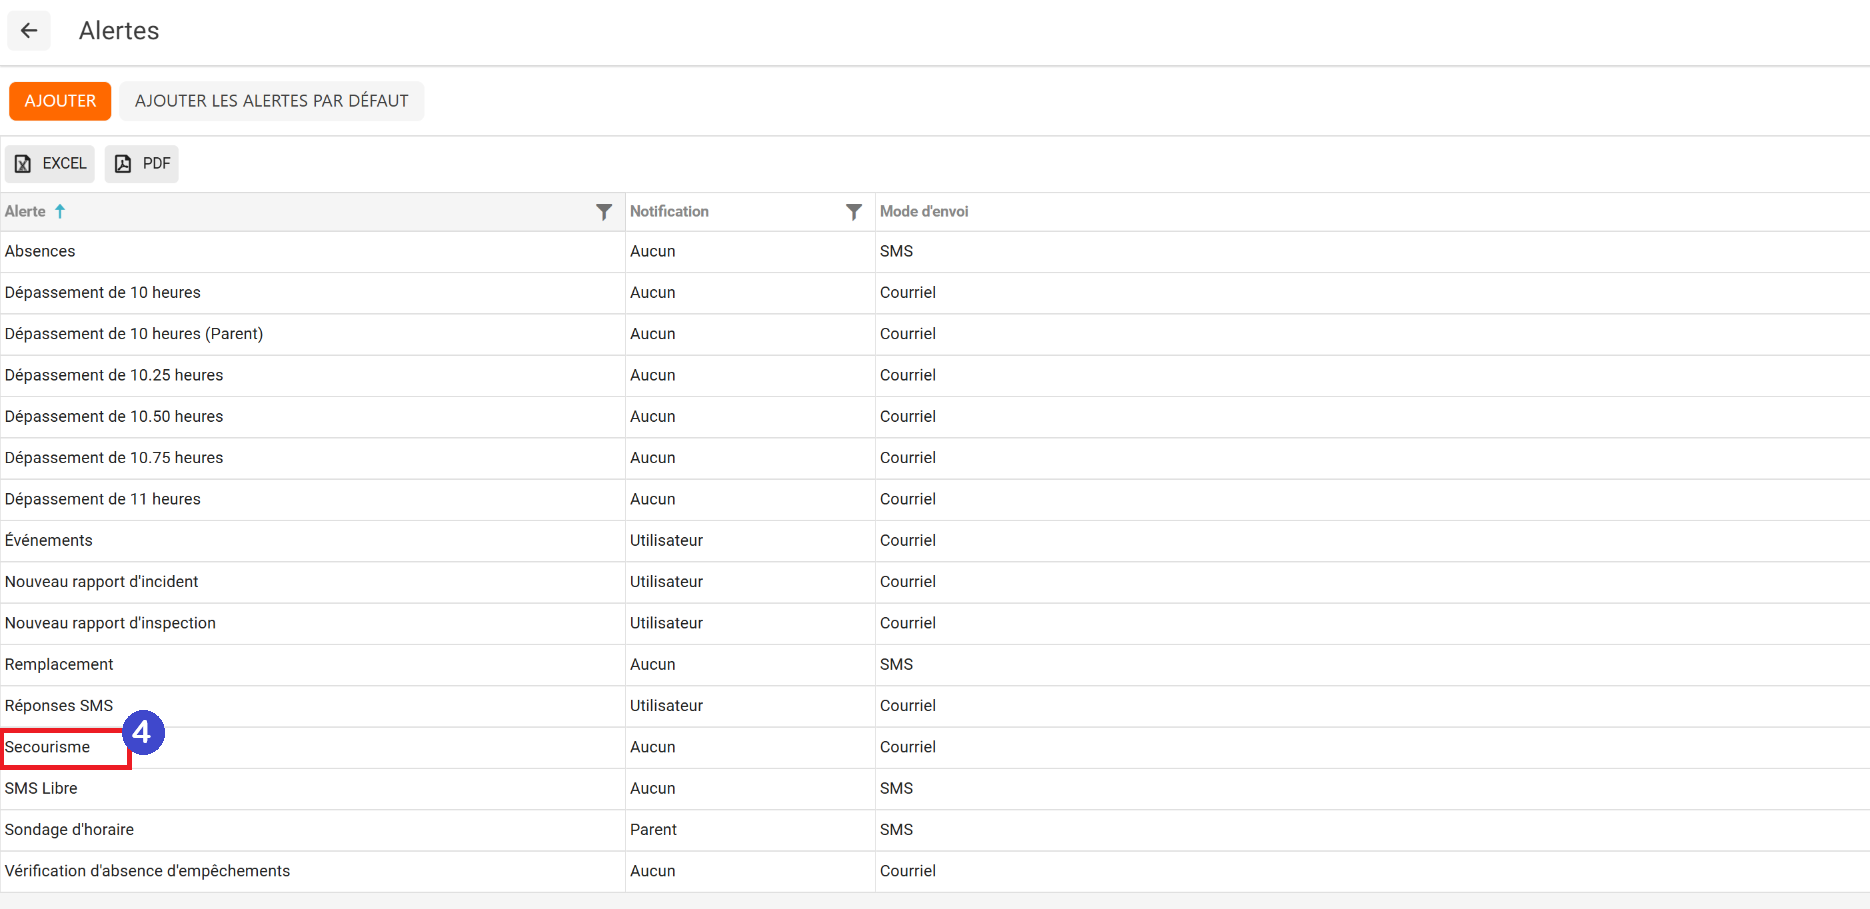Select the Réponses SMS alert

point(59,706)
